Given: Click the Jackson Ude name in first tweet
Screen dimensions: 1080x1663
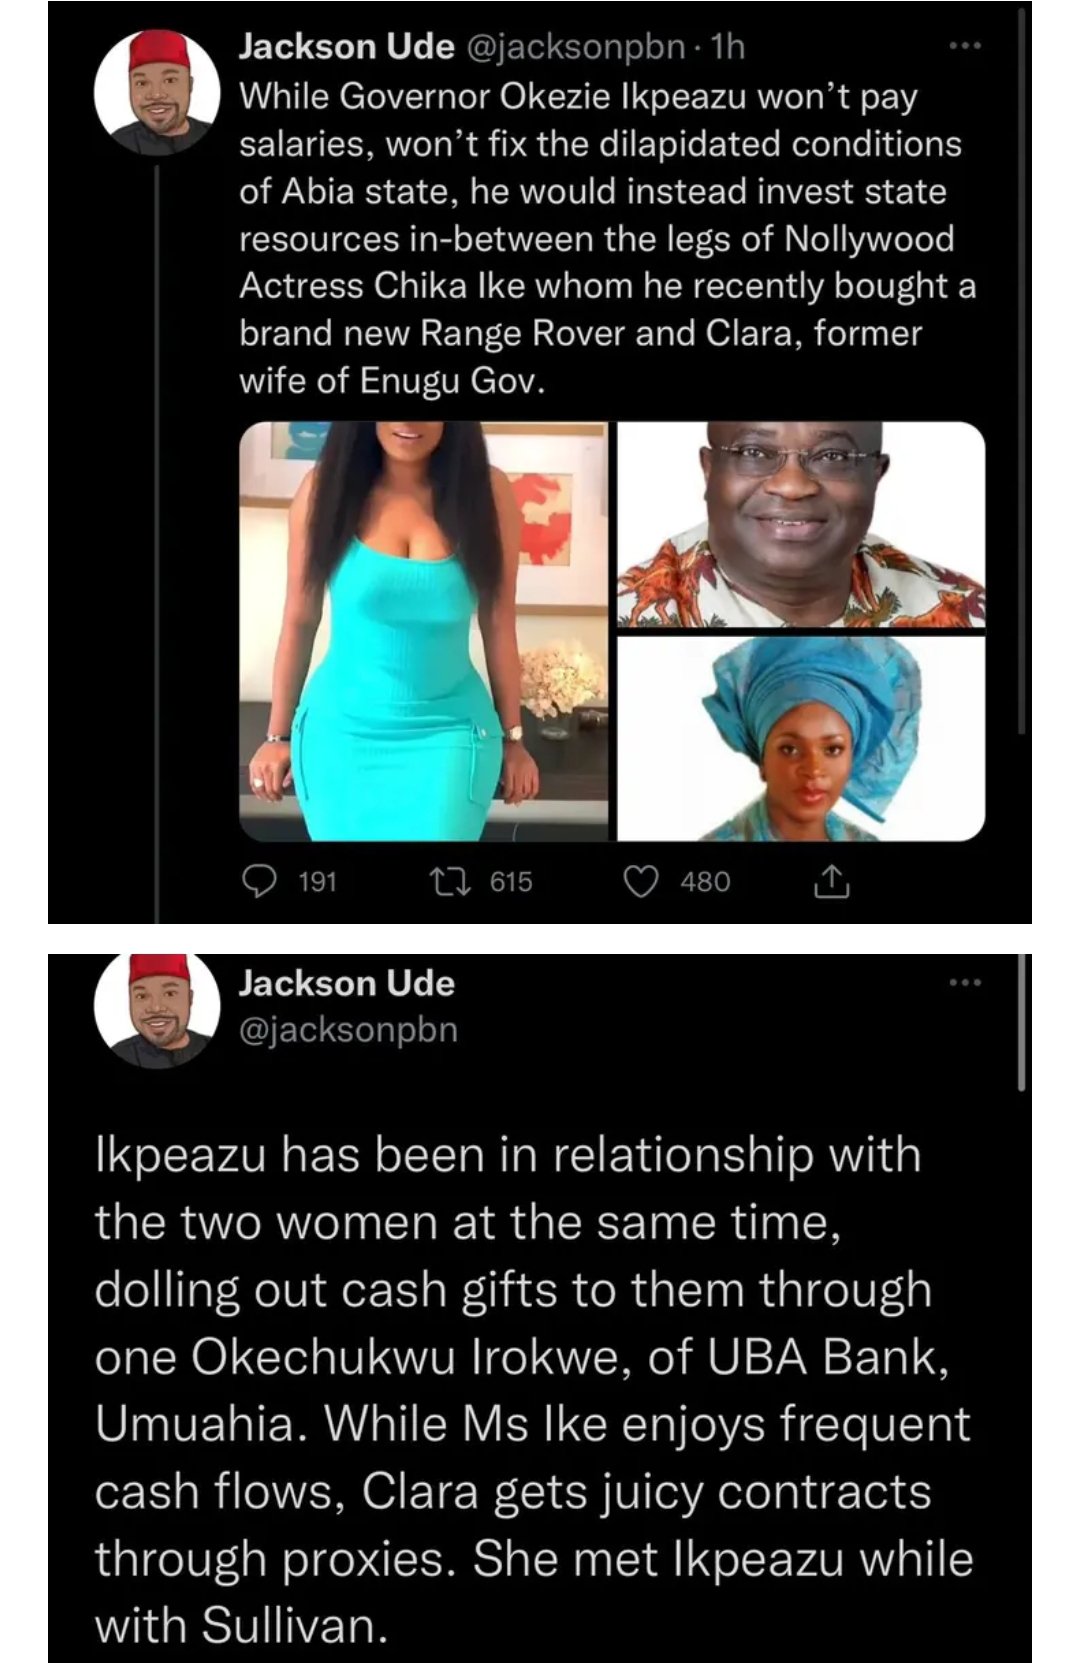Looking at the screenshot, I should [346, 47].
